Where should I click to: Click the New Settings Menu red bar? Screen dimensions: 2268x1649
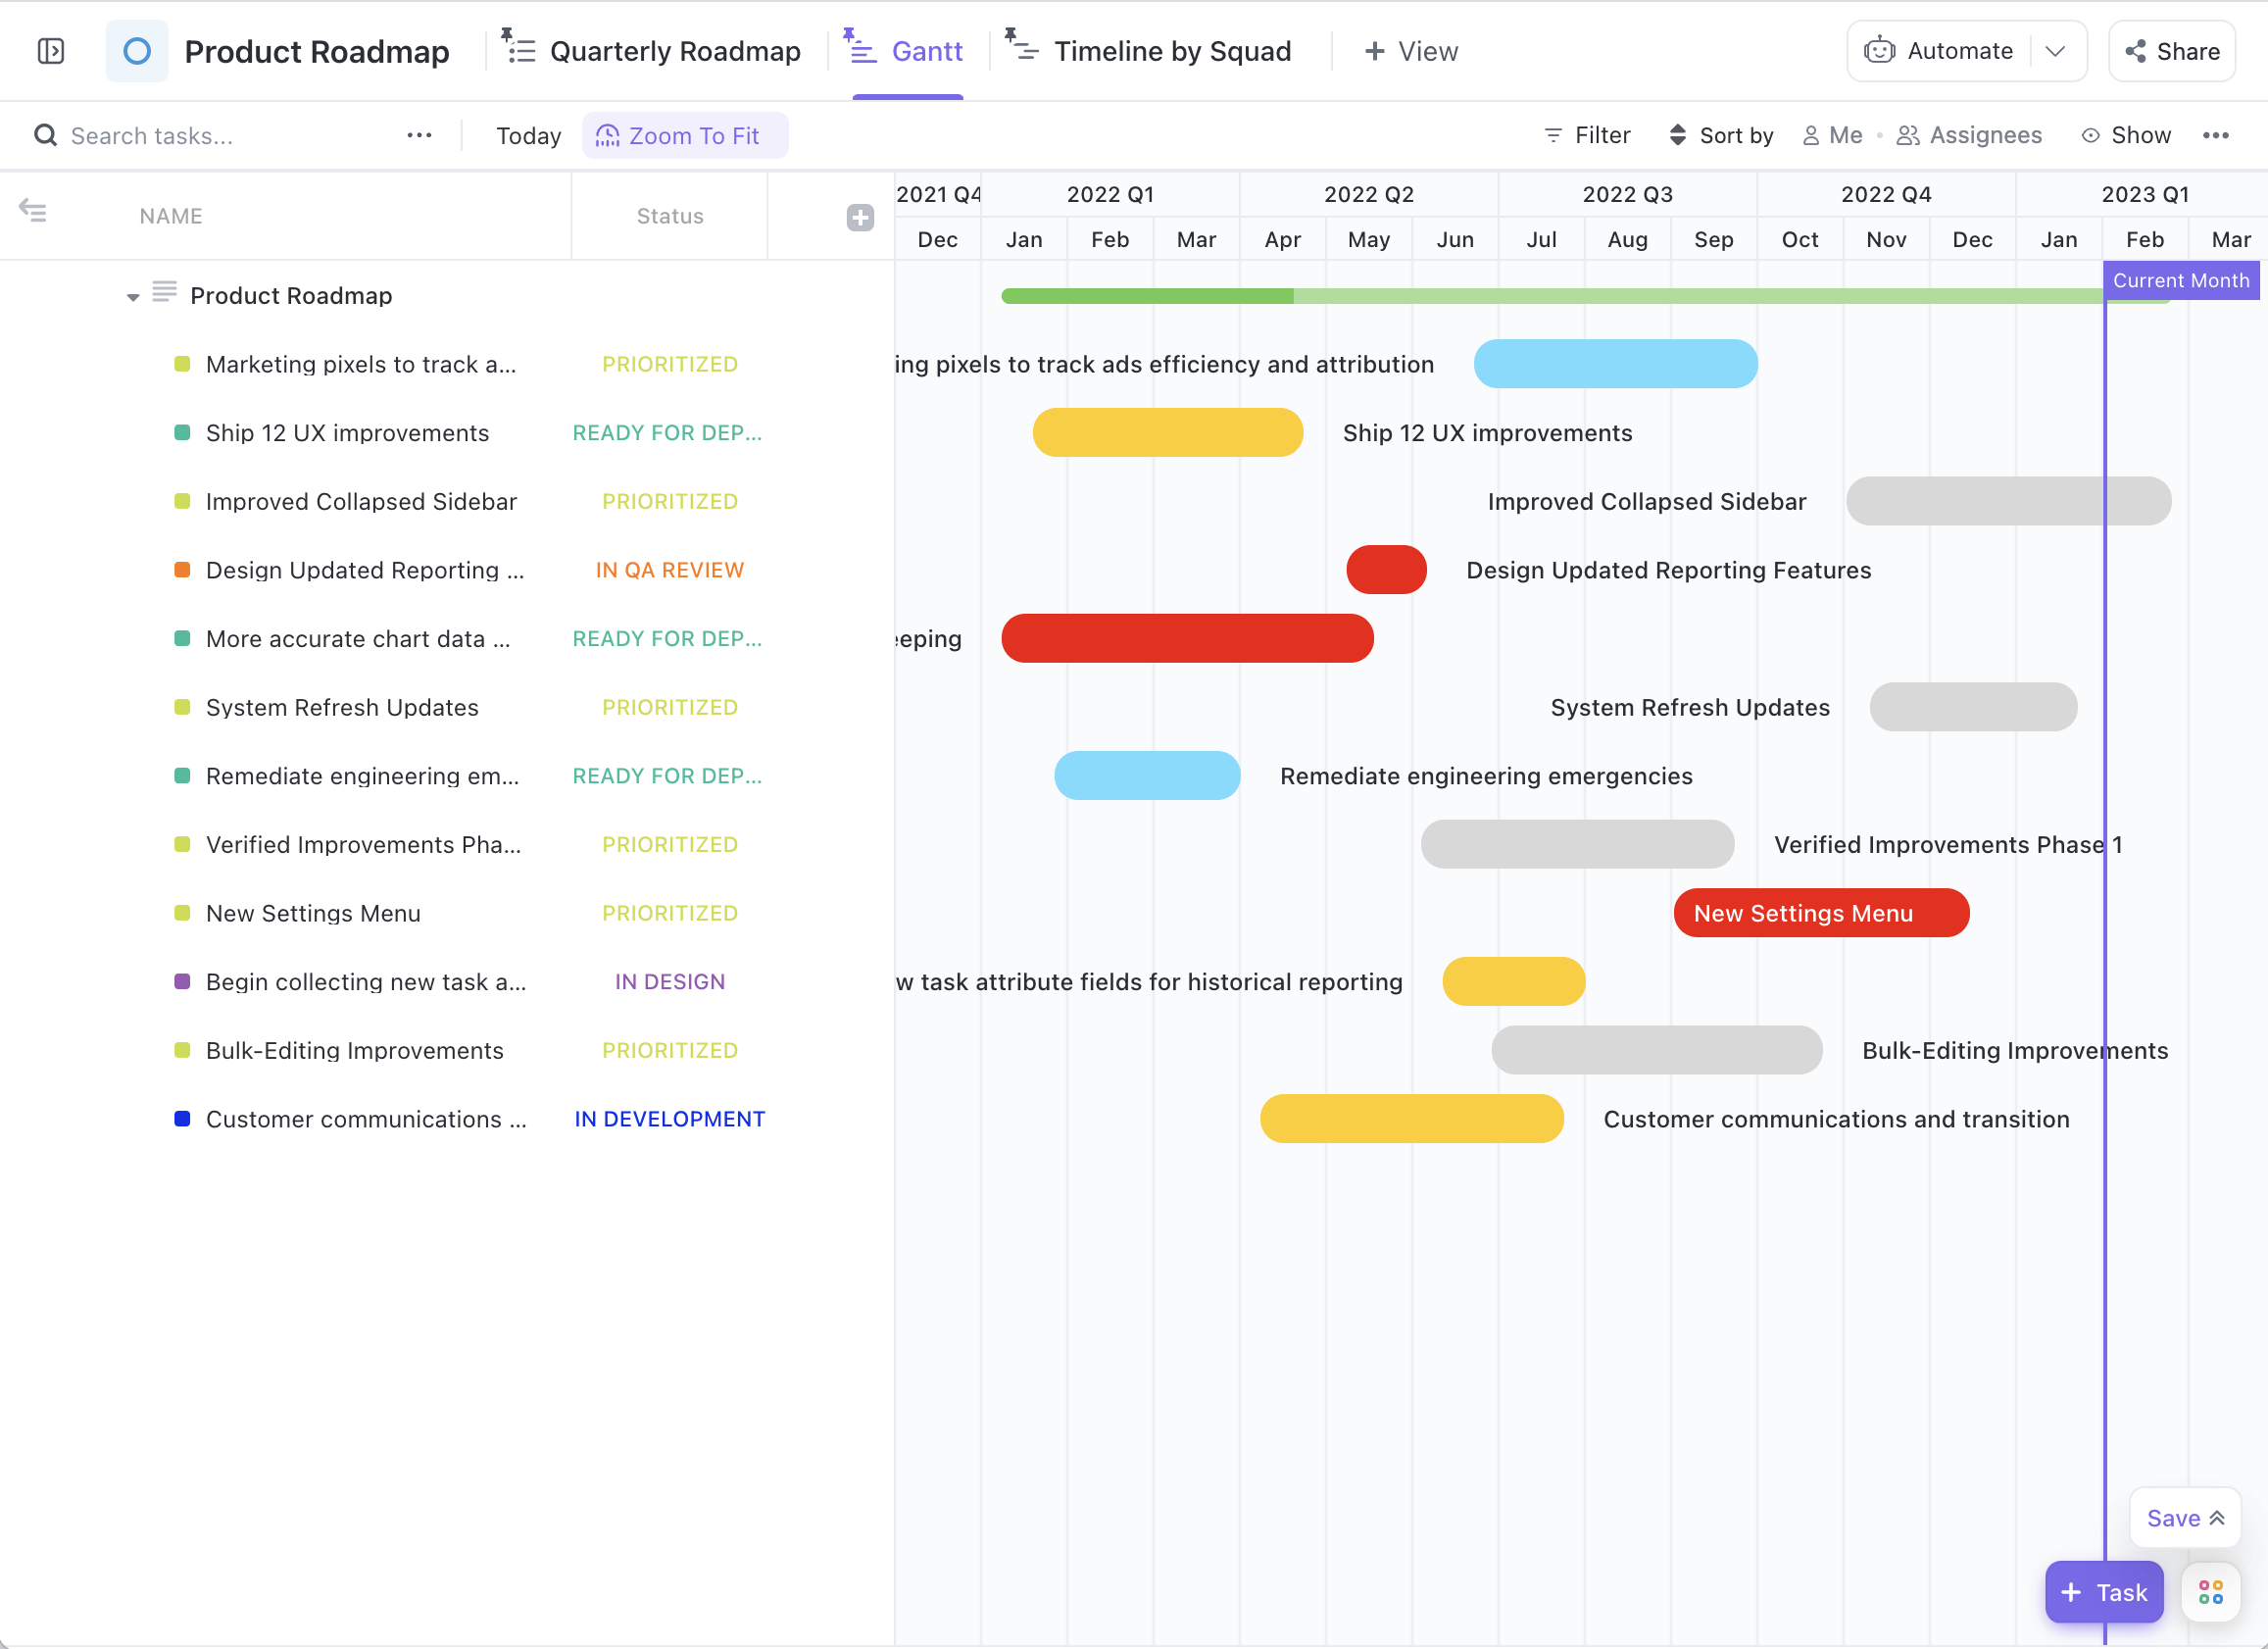click(1821, 913)
